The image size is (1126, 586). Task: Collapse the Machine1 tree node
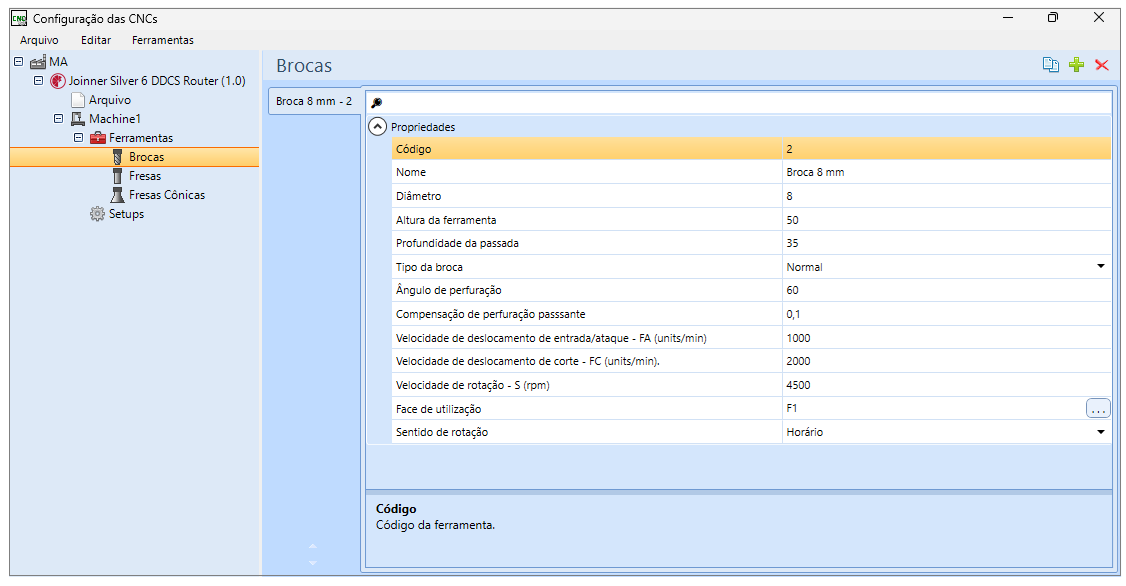pyautogui.click(x=59, y=118)
